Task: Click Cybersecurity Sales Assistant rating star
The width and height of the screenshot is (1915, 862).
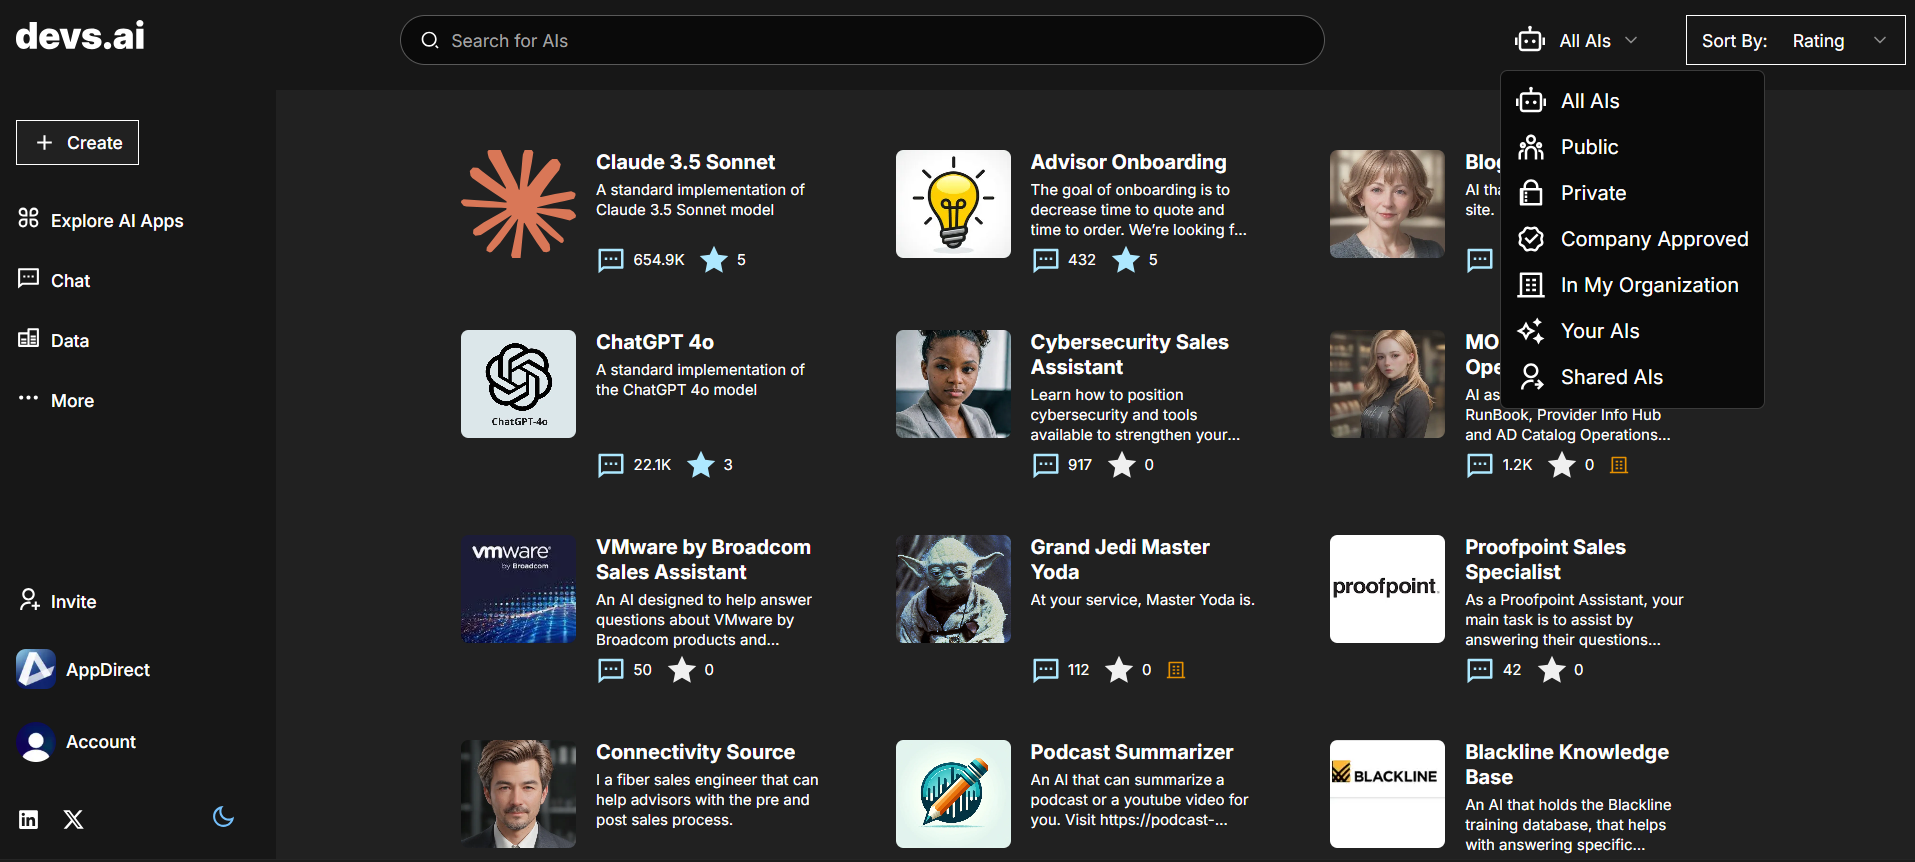Action: (1122, 465)
